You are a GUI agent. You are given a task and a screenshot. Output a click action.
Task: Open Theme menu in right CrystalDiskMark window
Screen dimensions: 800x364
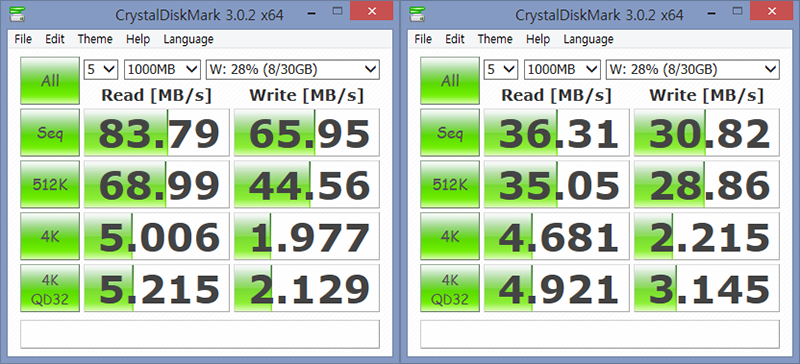pyautogui.click(x=495, y=39)
